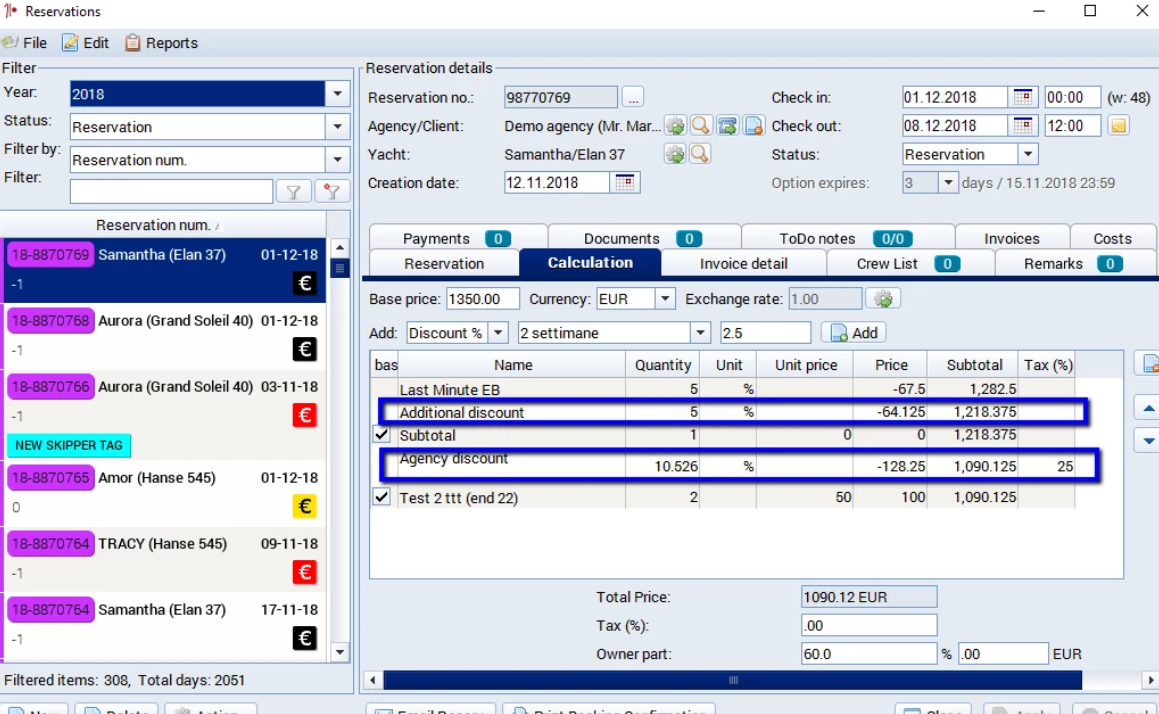Viewport: 1159px width, 714px height.
Task: Open calendar picker for Check out date
Action: click(x=1023, y=126)
